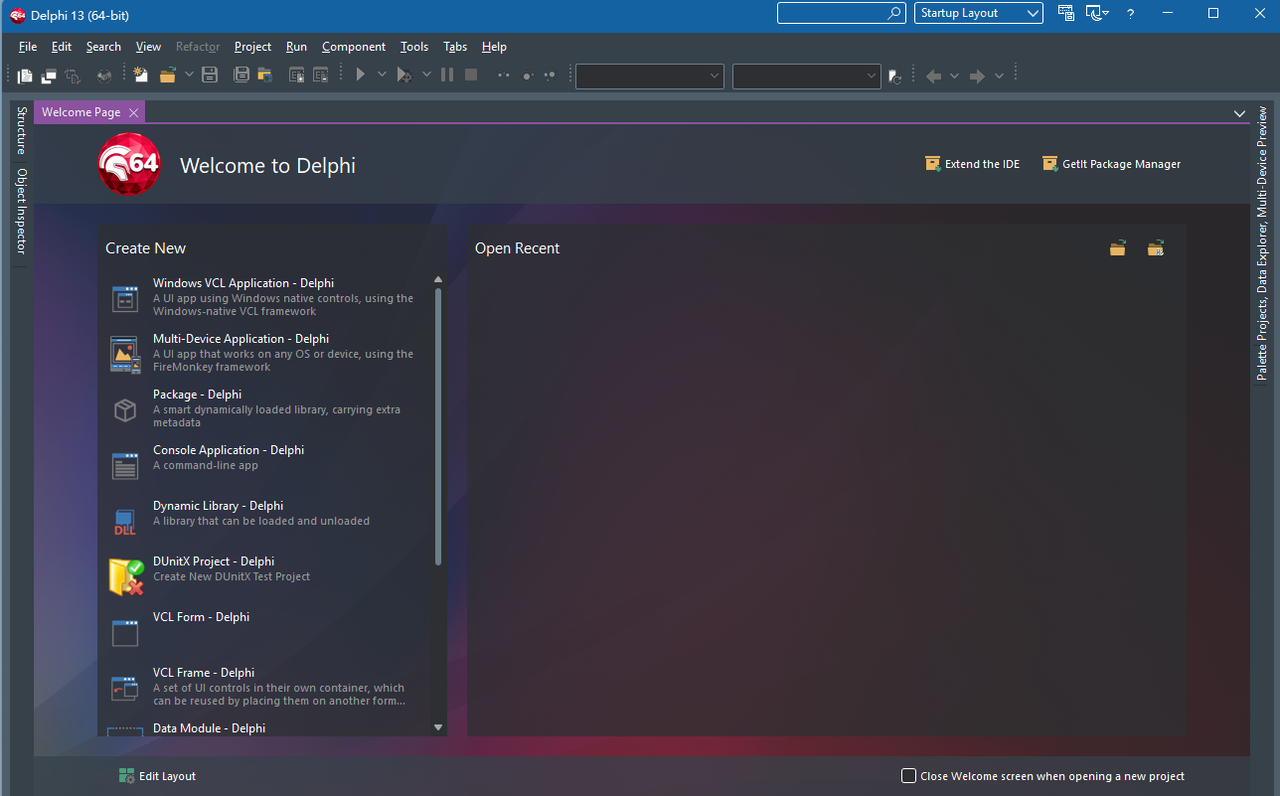This screenshot has height=796, width=1280.
Task: Expand the Back history dropdown arrow
Action: 955,76
